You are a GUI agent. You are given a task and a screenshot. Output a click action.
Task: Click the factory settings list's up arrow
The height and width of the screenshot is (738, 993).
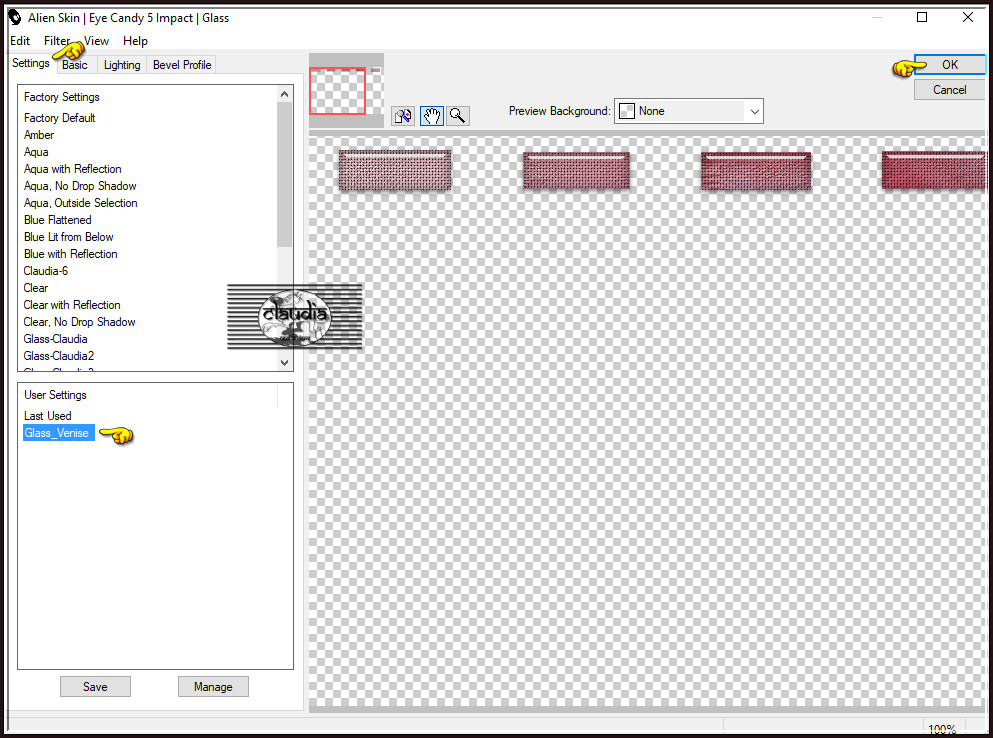pyautogui.click(x=284, y=94)
